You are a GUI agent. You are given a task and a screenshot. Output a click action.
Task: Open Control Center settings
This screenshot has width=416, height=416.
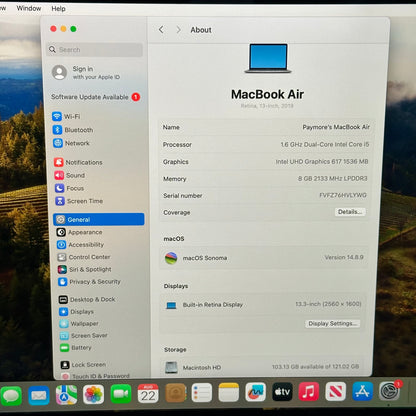coord(84,257)
